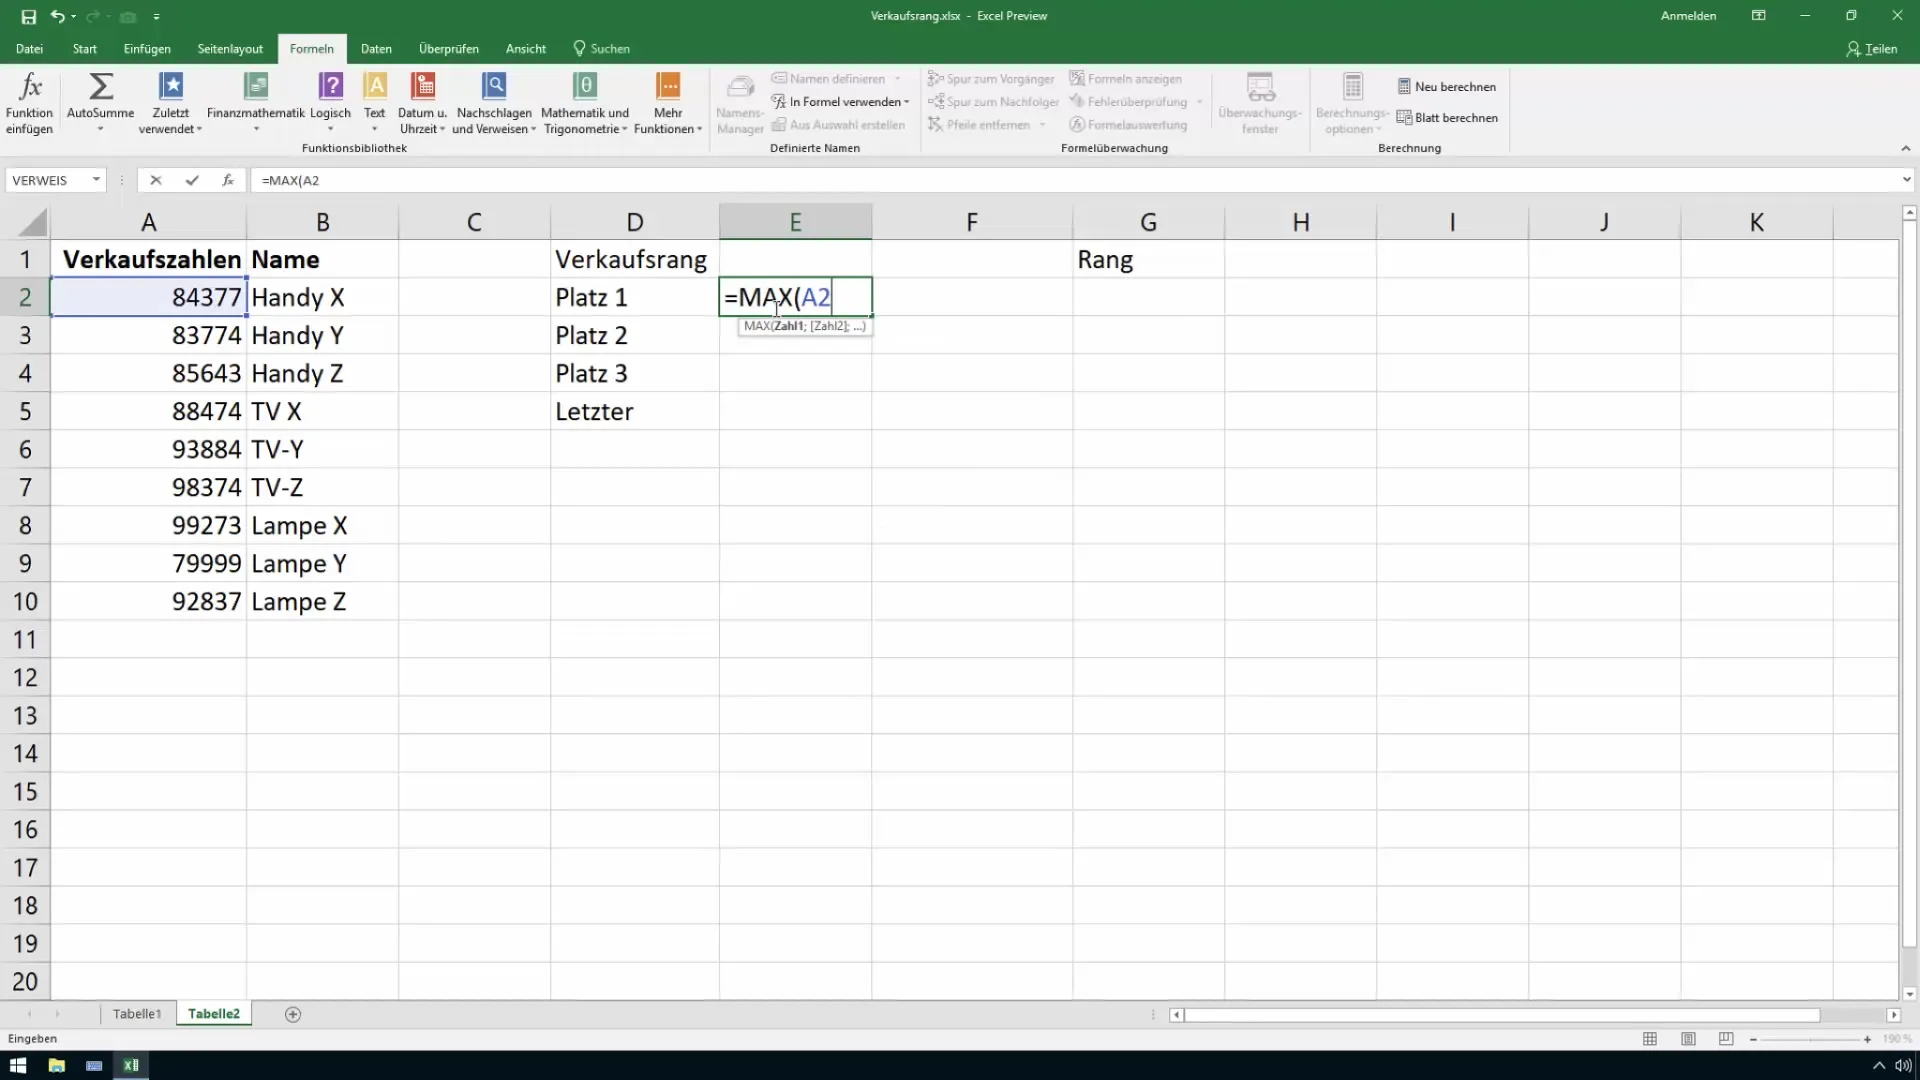The width and height of the screenshot is (1920, 1080).
Task: Open Zuletzt verwendet functions
Action: [171, 102]
